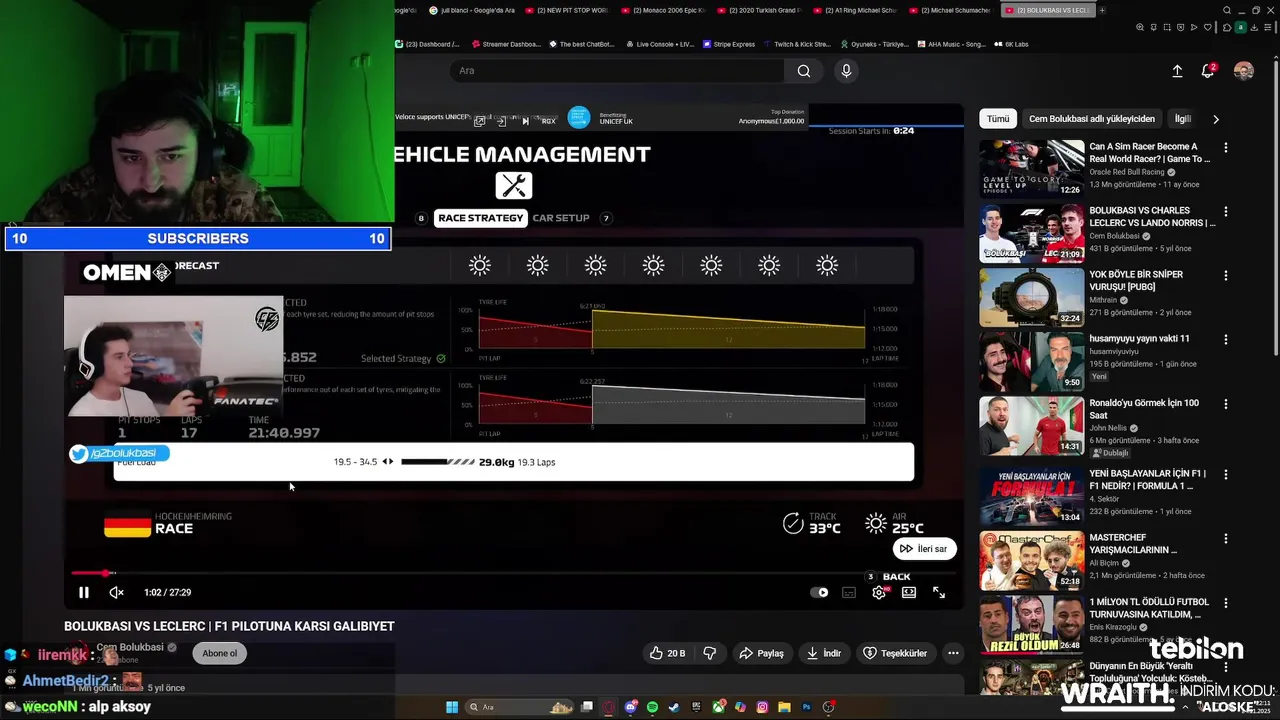This screenshot has width=1280, height=720.
Task: Open the YouTube upload icon
Action: tap(1177, 71)
